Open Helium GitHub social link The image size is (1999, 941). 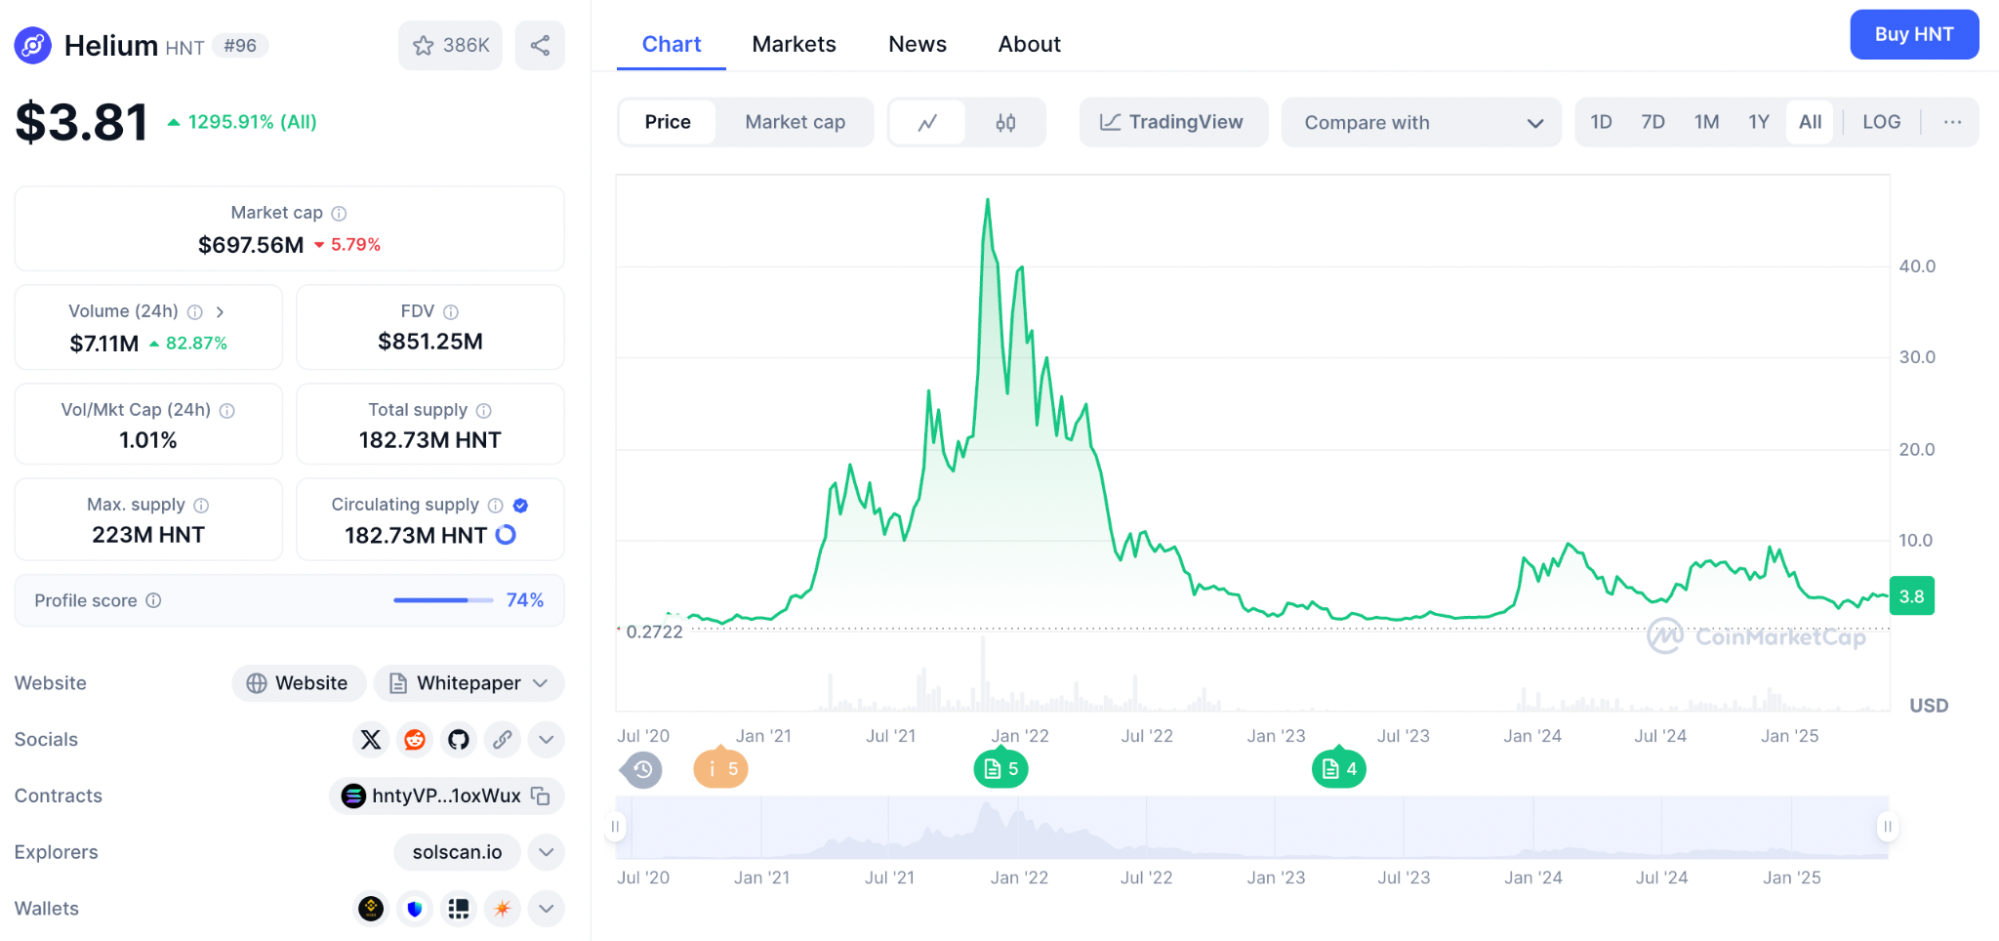(x=459, y=739)
